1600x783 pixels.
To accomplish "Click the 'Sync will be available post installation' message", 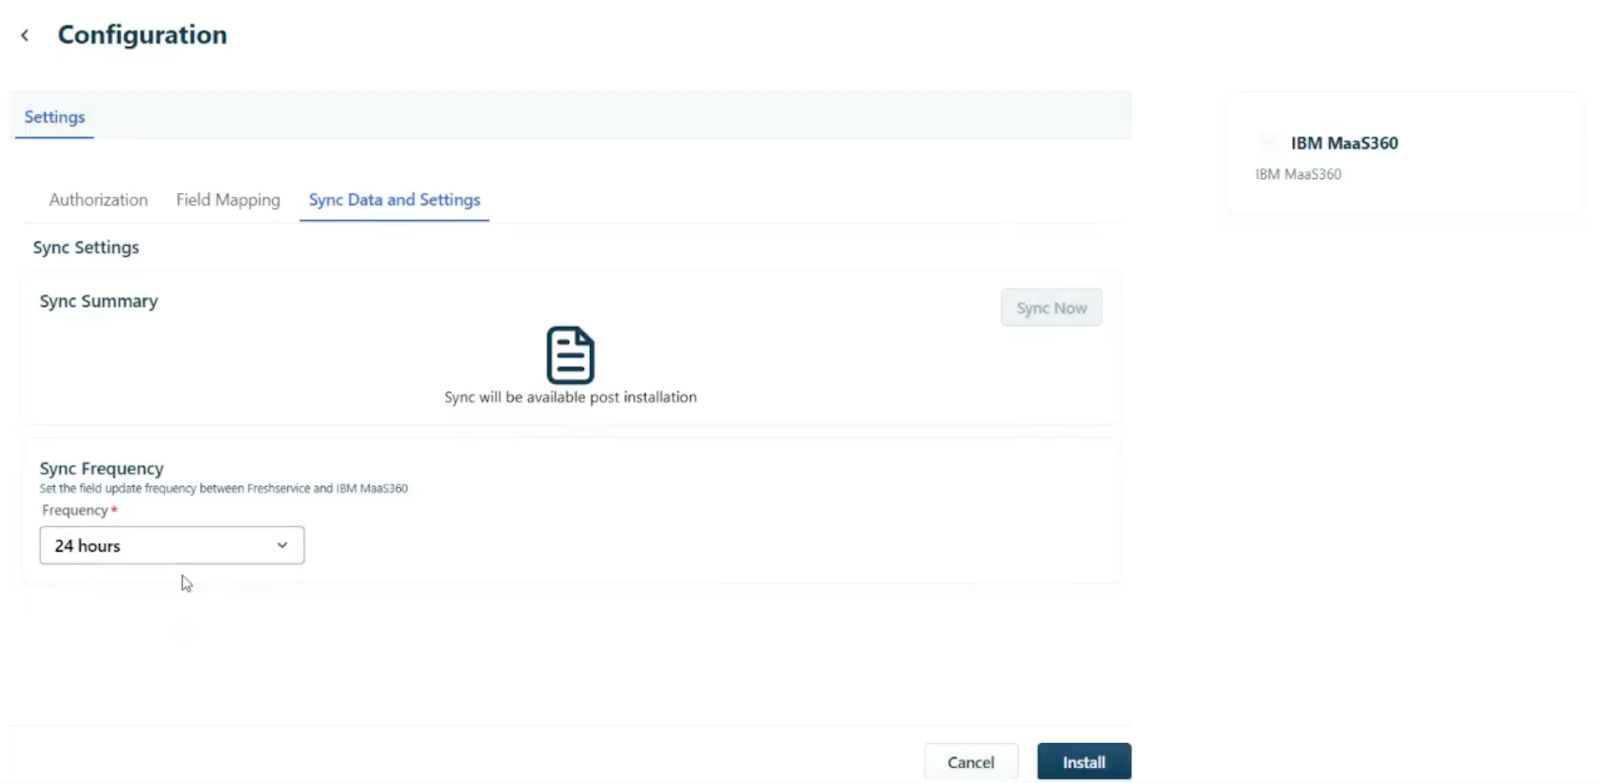I will click(x=570, y=397).
